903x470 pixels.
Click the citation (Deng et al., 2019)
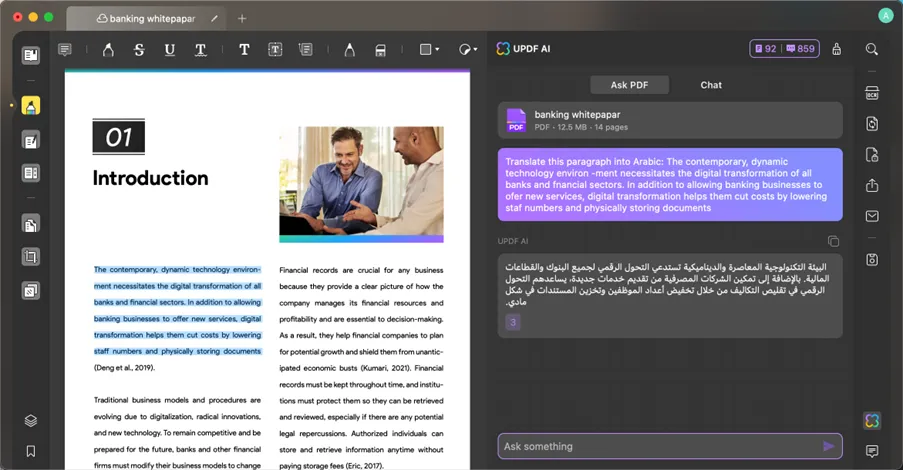click(x=124, y=367)
